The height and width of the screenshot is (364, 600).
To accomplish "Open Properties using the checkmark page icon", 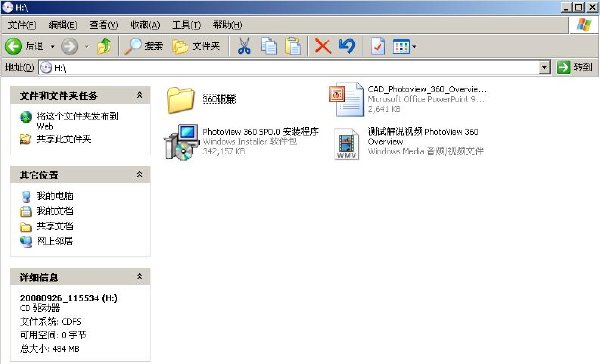I will tap(378, 46).
